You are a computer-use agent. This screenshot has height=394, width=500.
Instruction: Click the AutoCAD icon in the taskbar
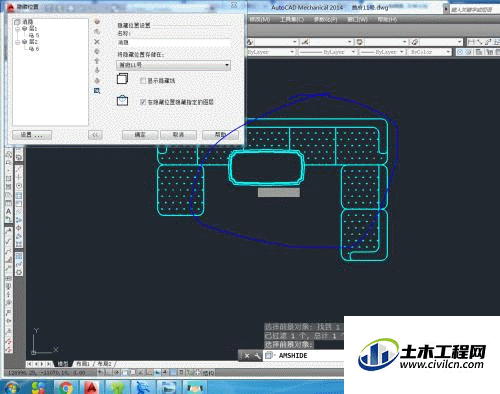(x=91, y=388)
